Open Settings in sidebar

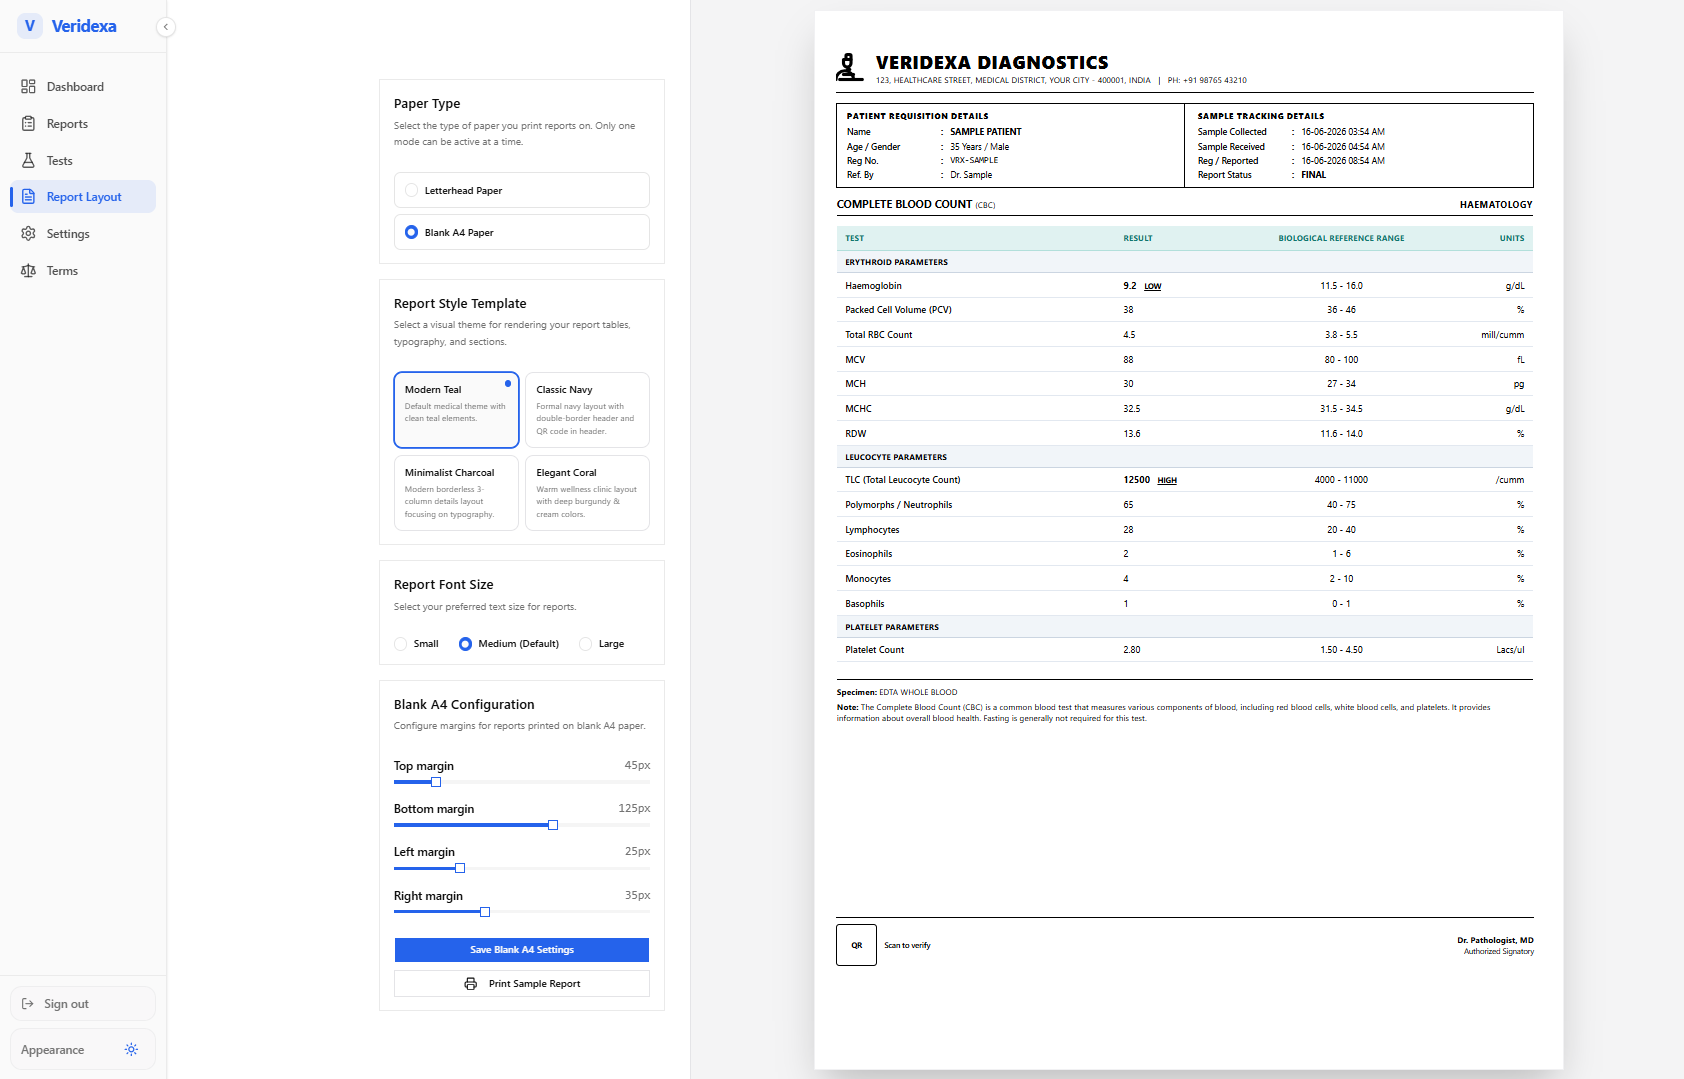coord(83,234)
